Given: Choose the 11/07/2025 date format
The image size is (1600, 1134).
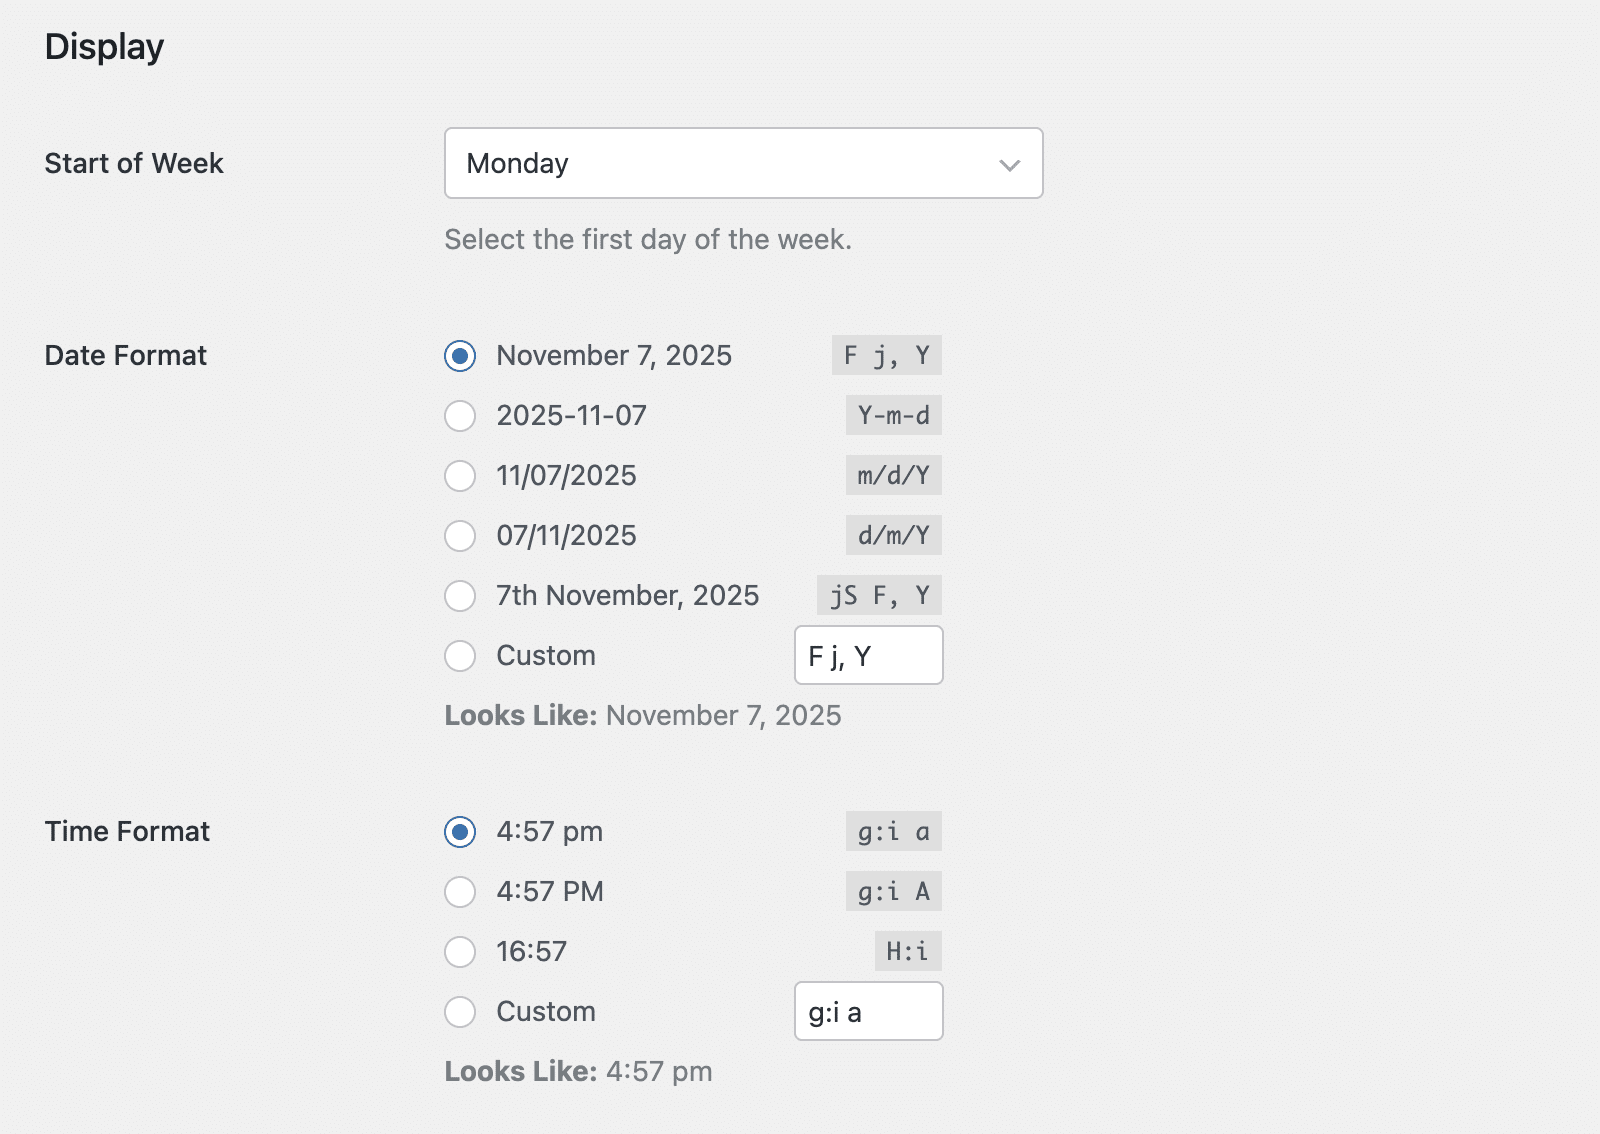Looking at the screenshot, I should pyautogui.click(x=459, y=475).
